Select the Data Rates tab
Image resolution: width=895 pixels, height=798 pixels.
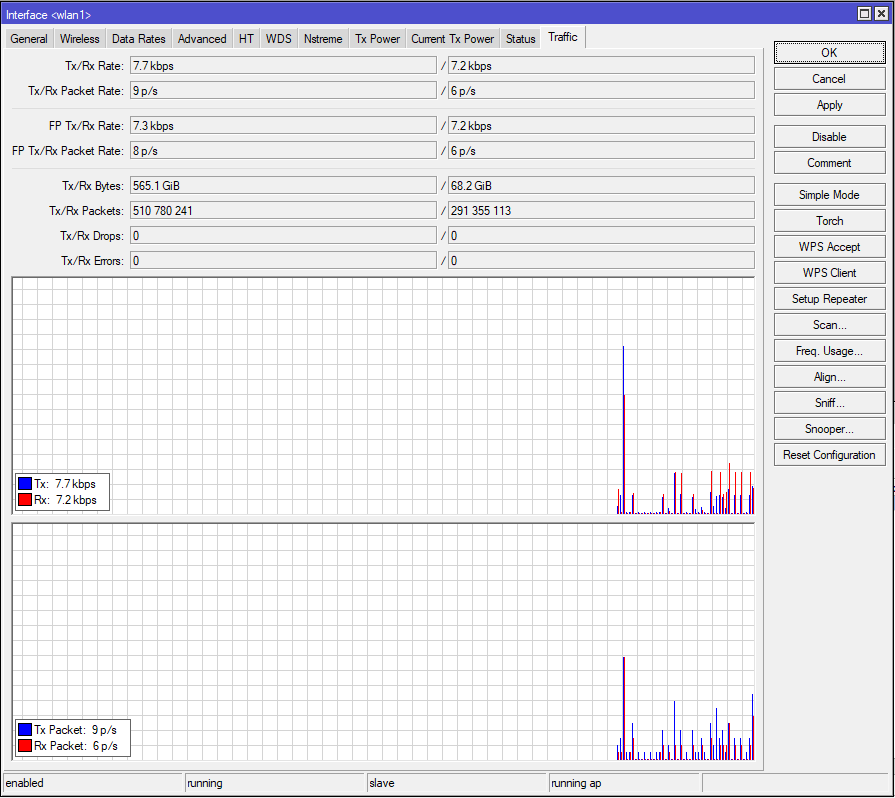coord(139,39)
